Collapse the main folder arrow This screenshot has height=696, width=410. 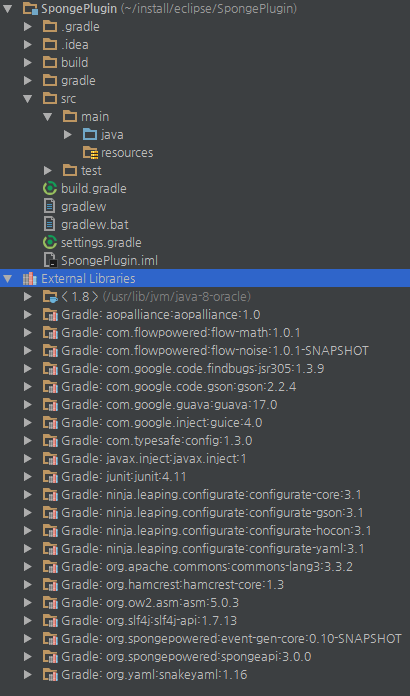[47, 117]
